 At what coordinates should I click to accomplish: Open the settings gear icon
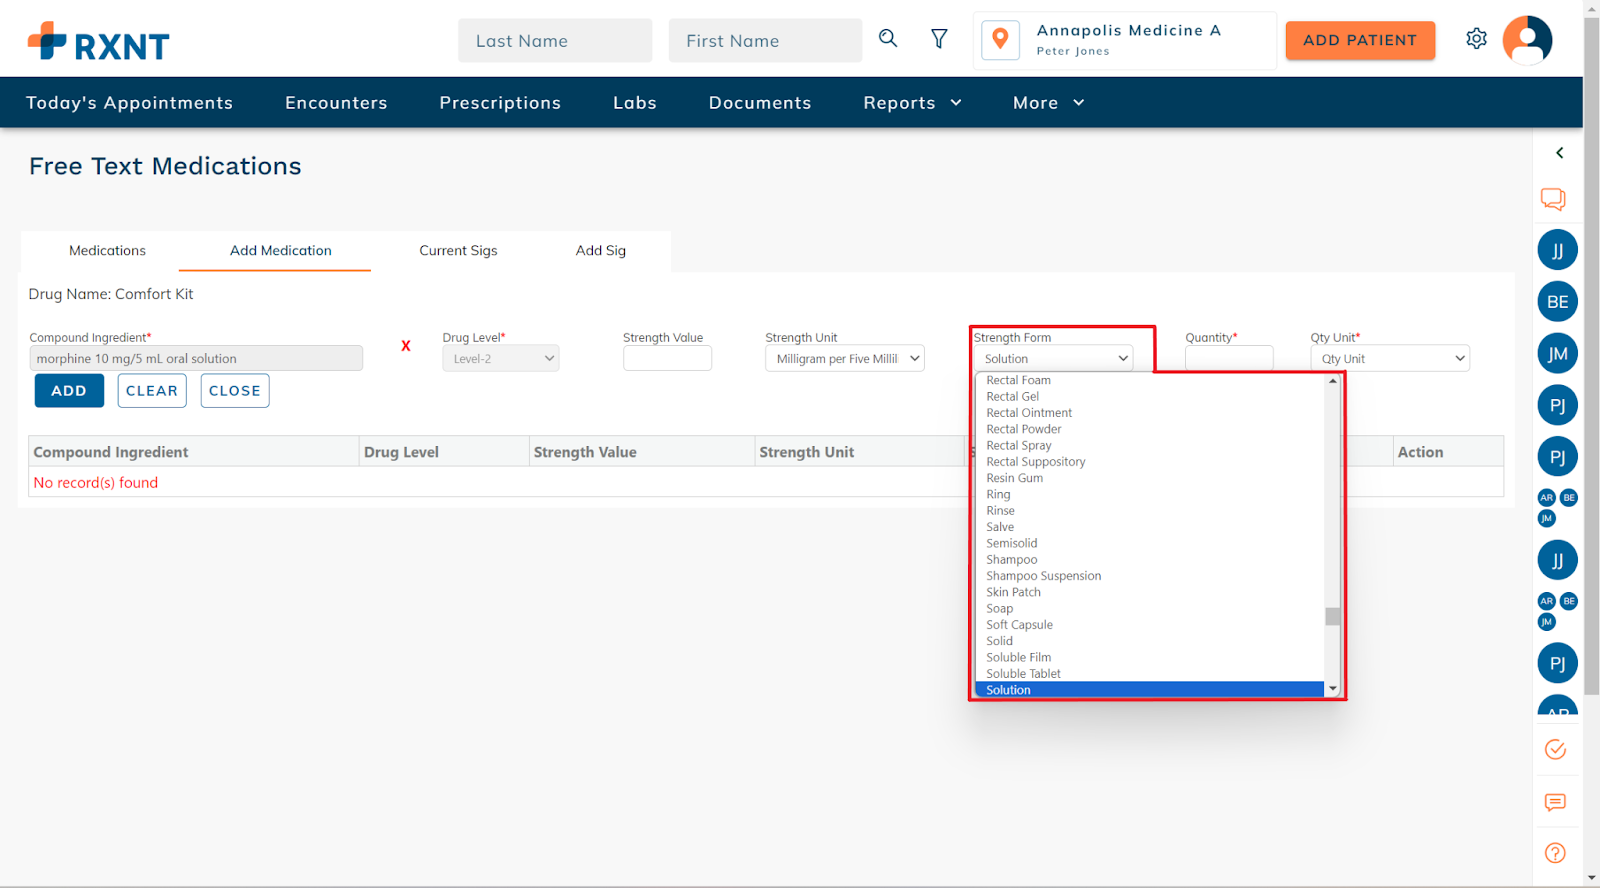coord(1476,39)
